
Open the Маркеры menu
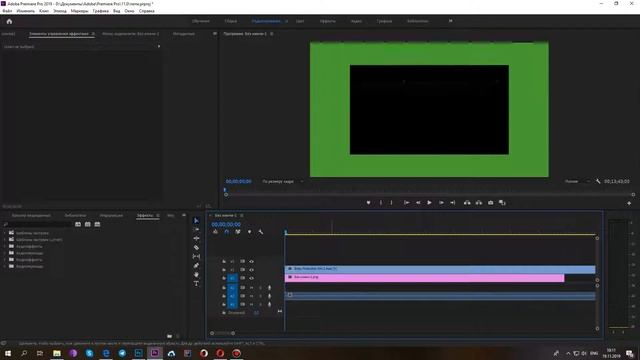coord(80,11)
